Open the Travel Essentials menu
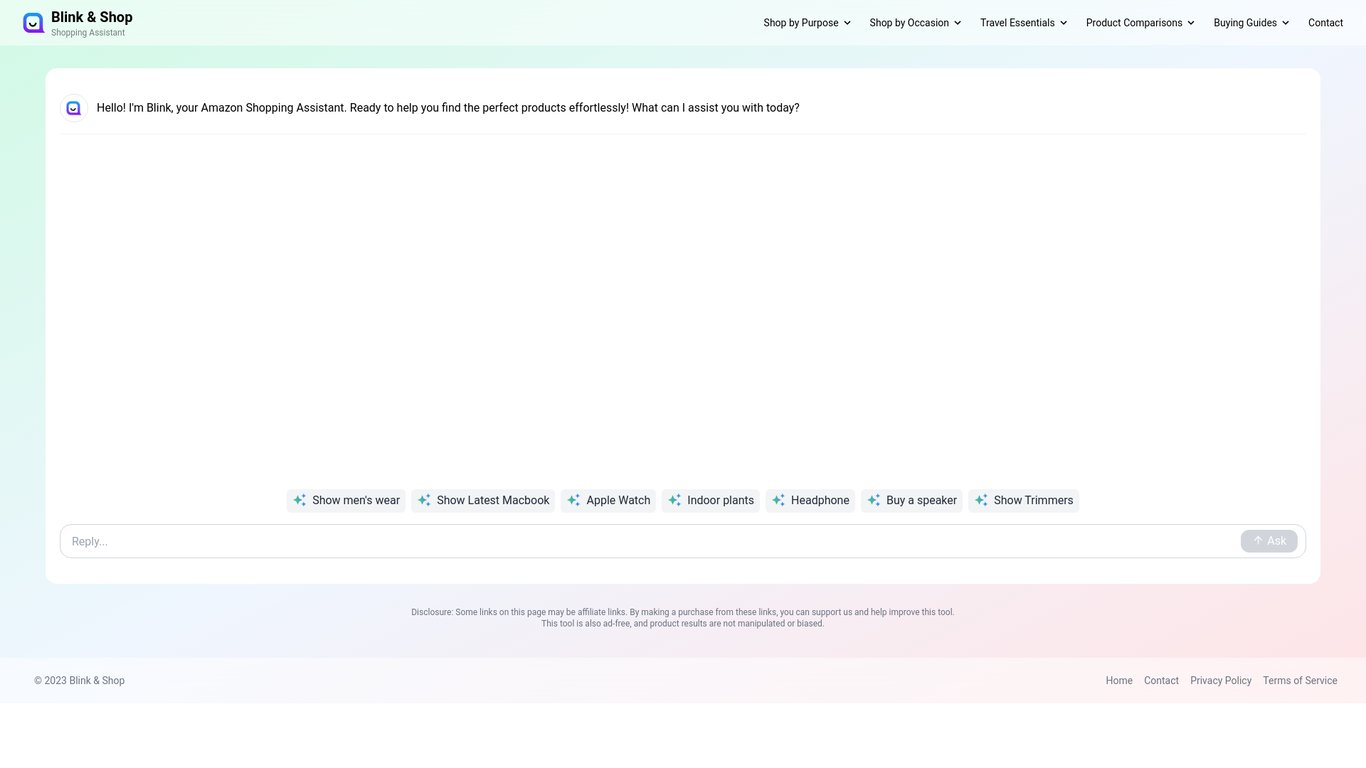 pyautogui.click(x=1024, y=23)
